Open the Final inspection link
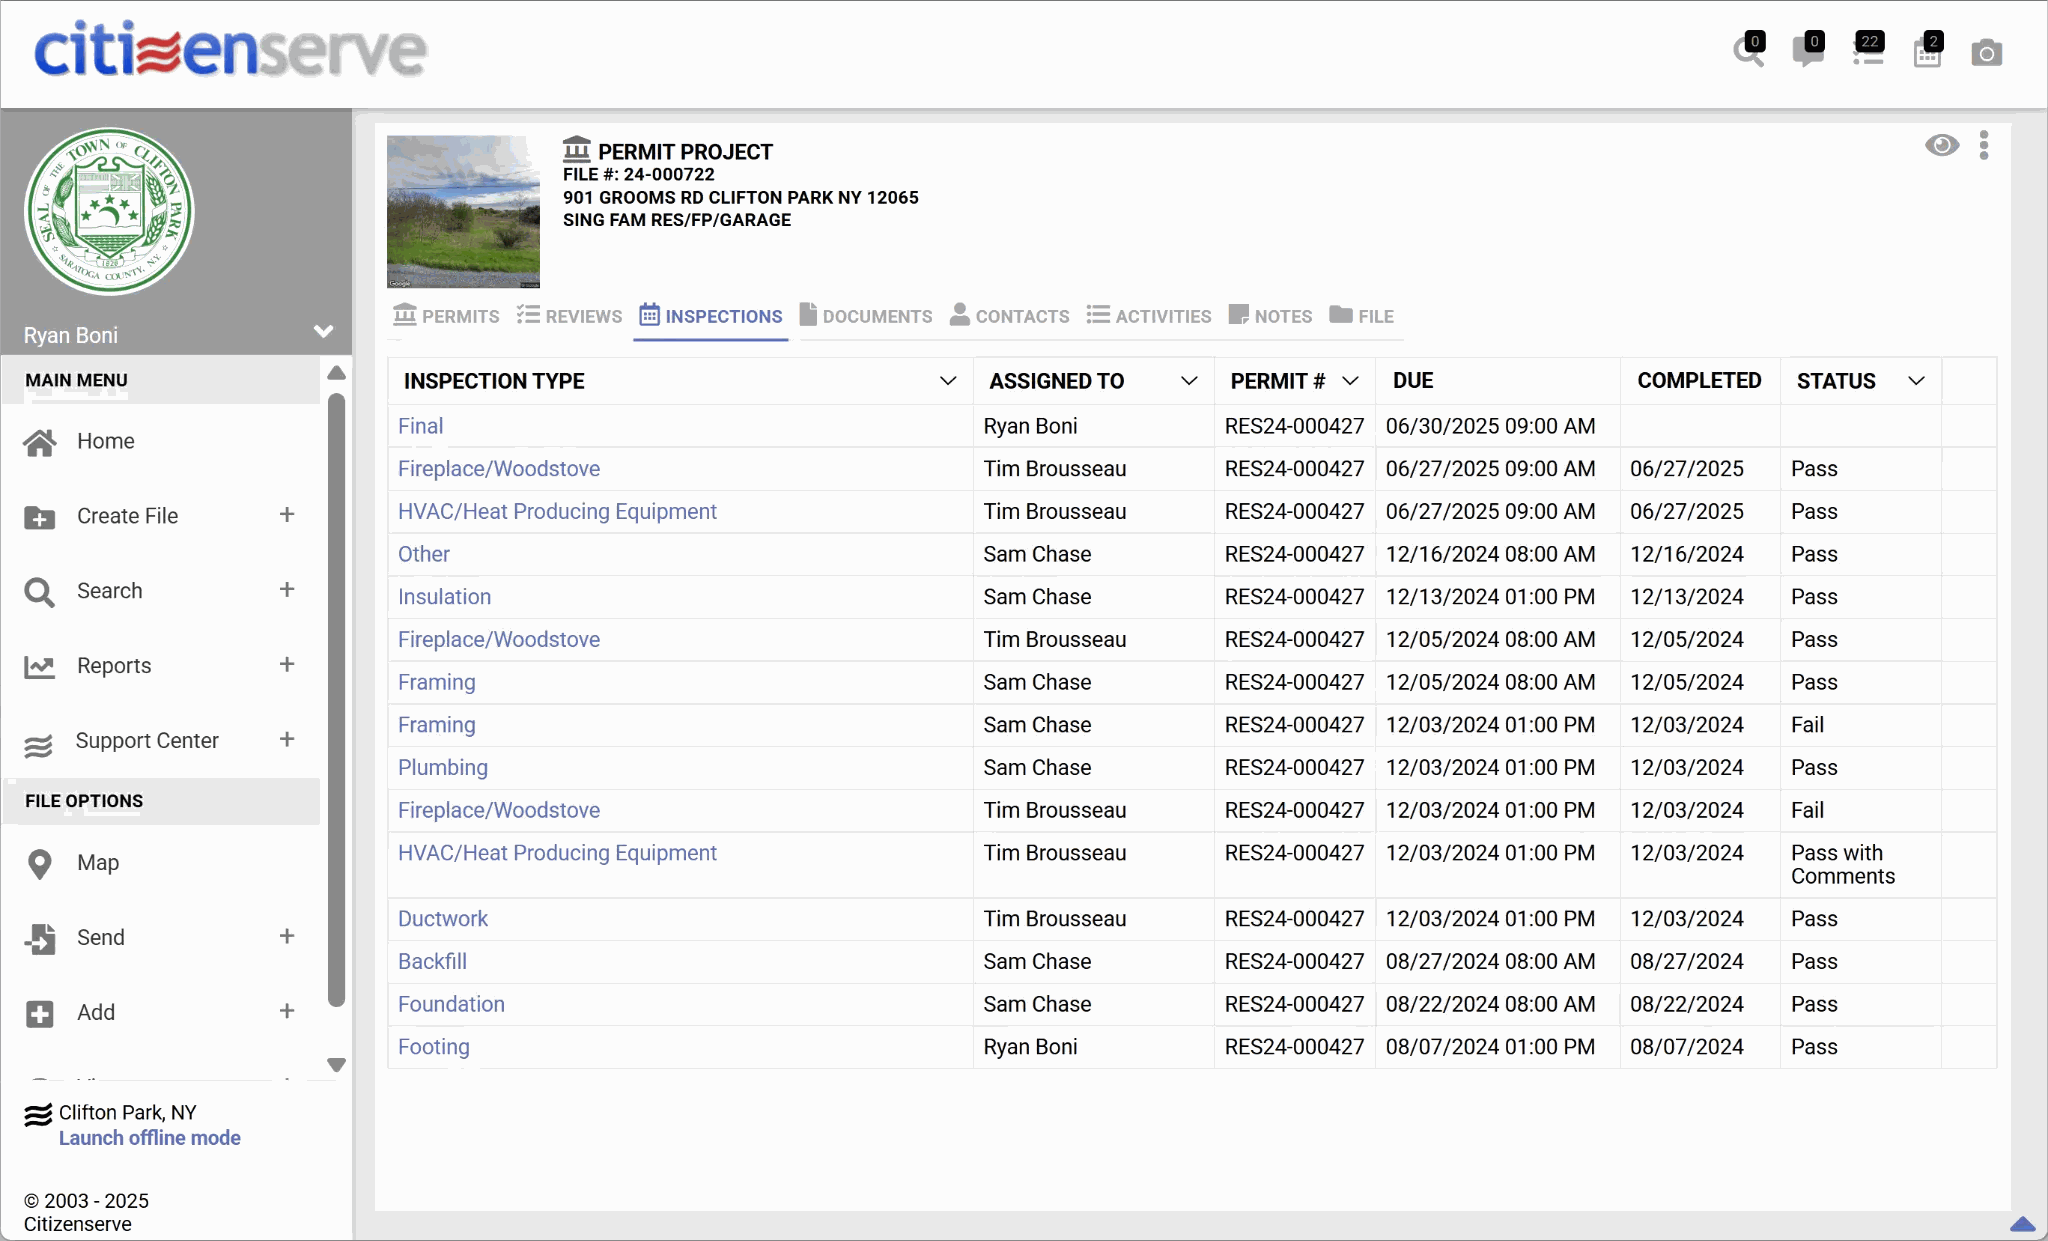 pos(420,426)
